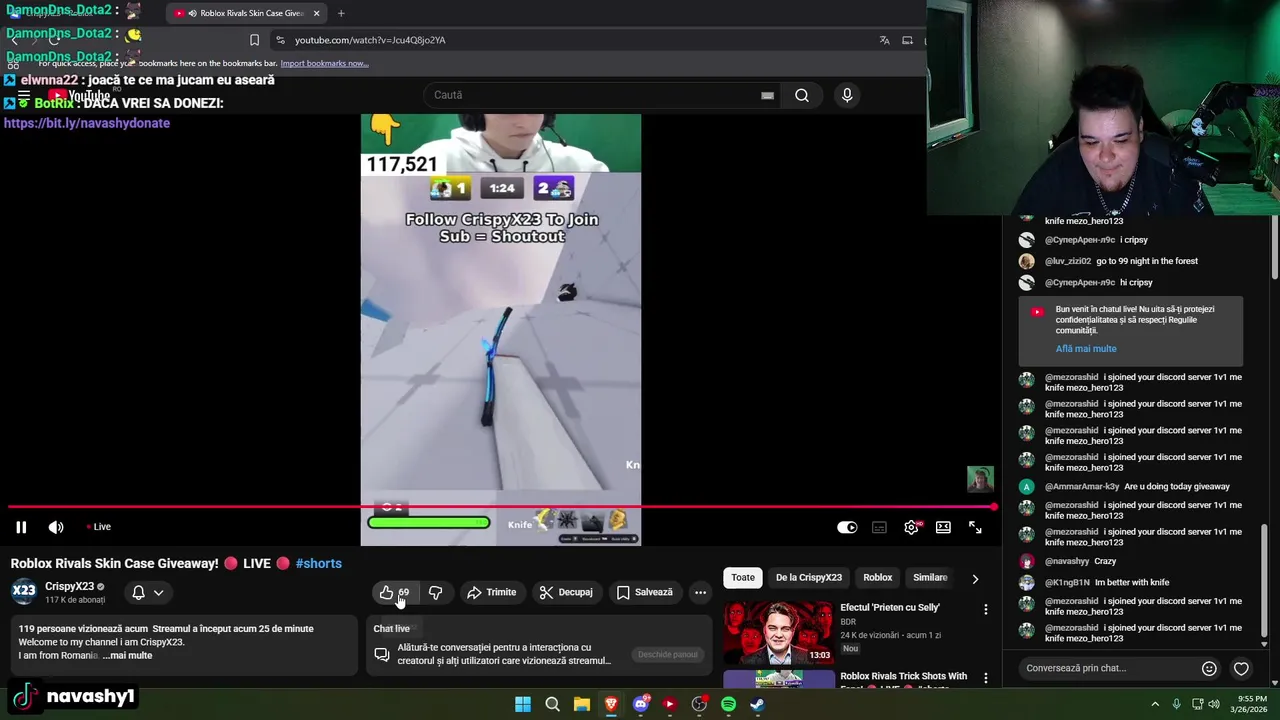The image size is (1280, 720).
Task: Select the Roblox filter chip
Action: [x=878, y=577]
